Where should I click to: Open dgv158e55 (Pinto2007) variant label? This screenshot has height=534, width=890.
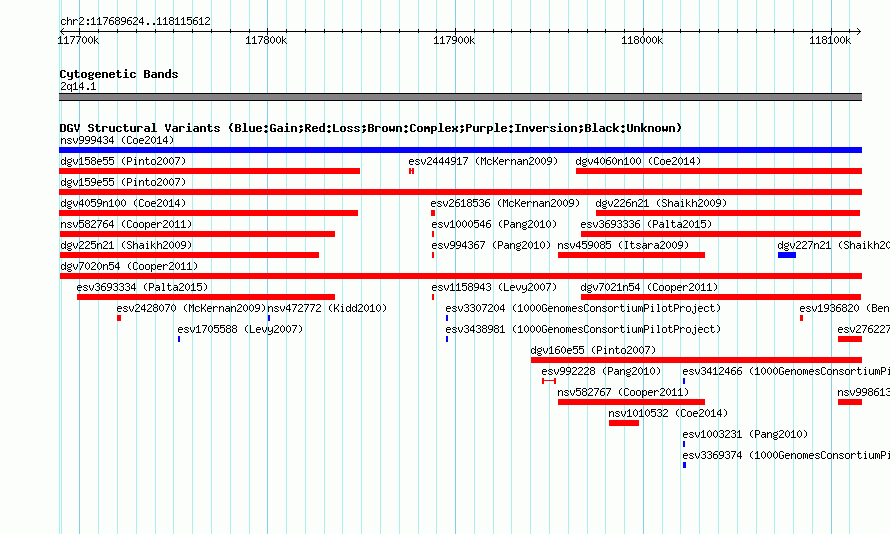[x=123, y=161]
